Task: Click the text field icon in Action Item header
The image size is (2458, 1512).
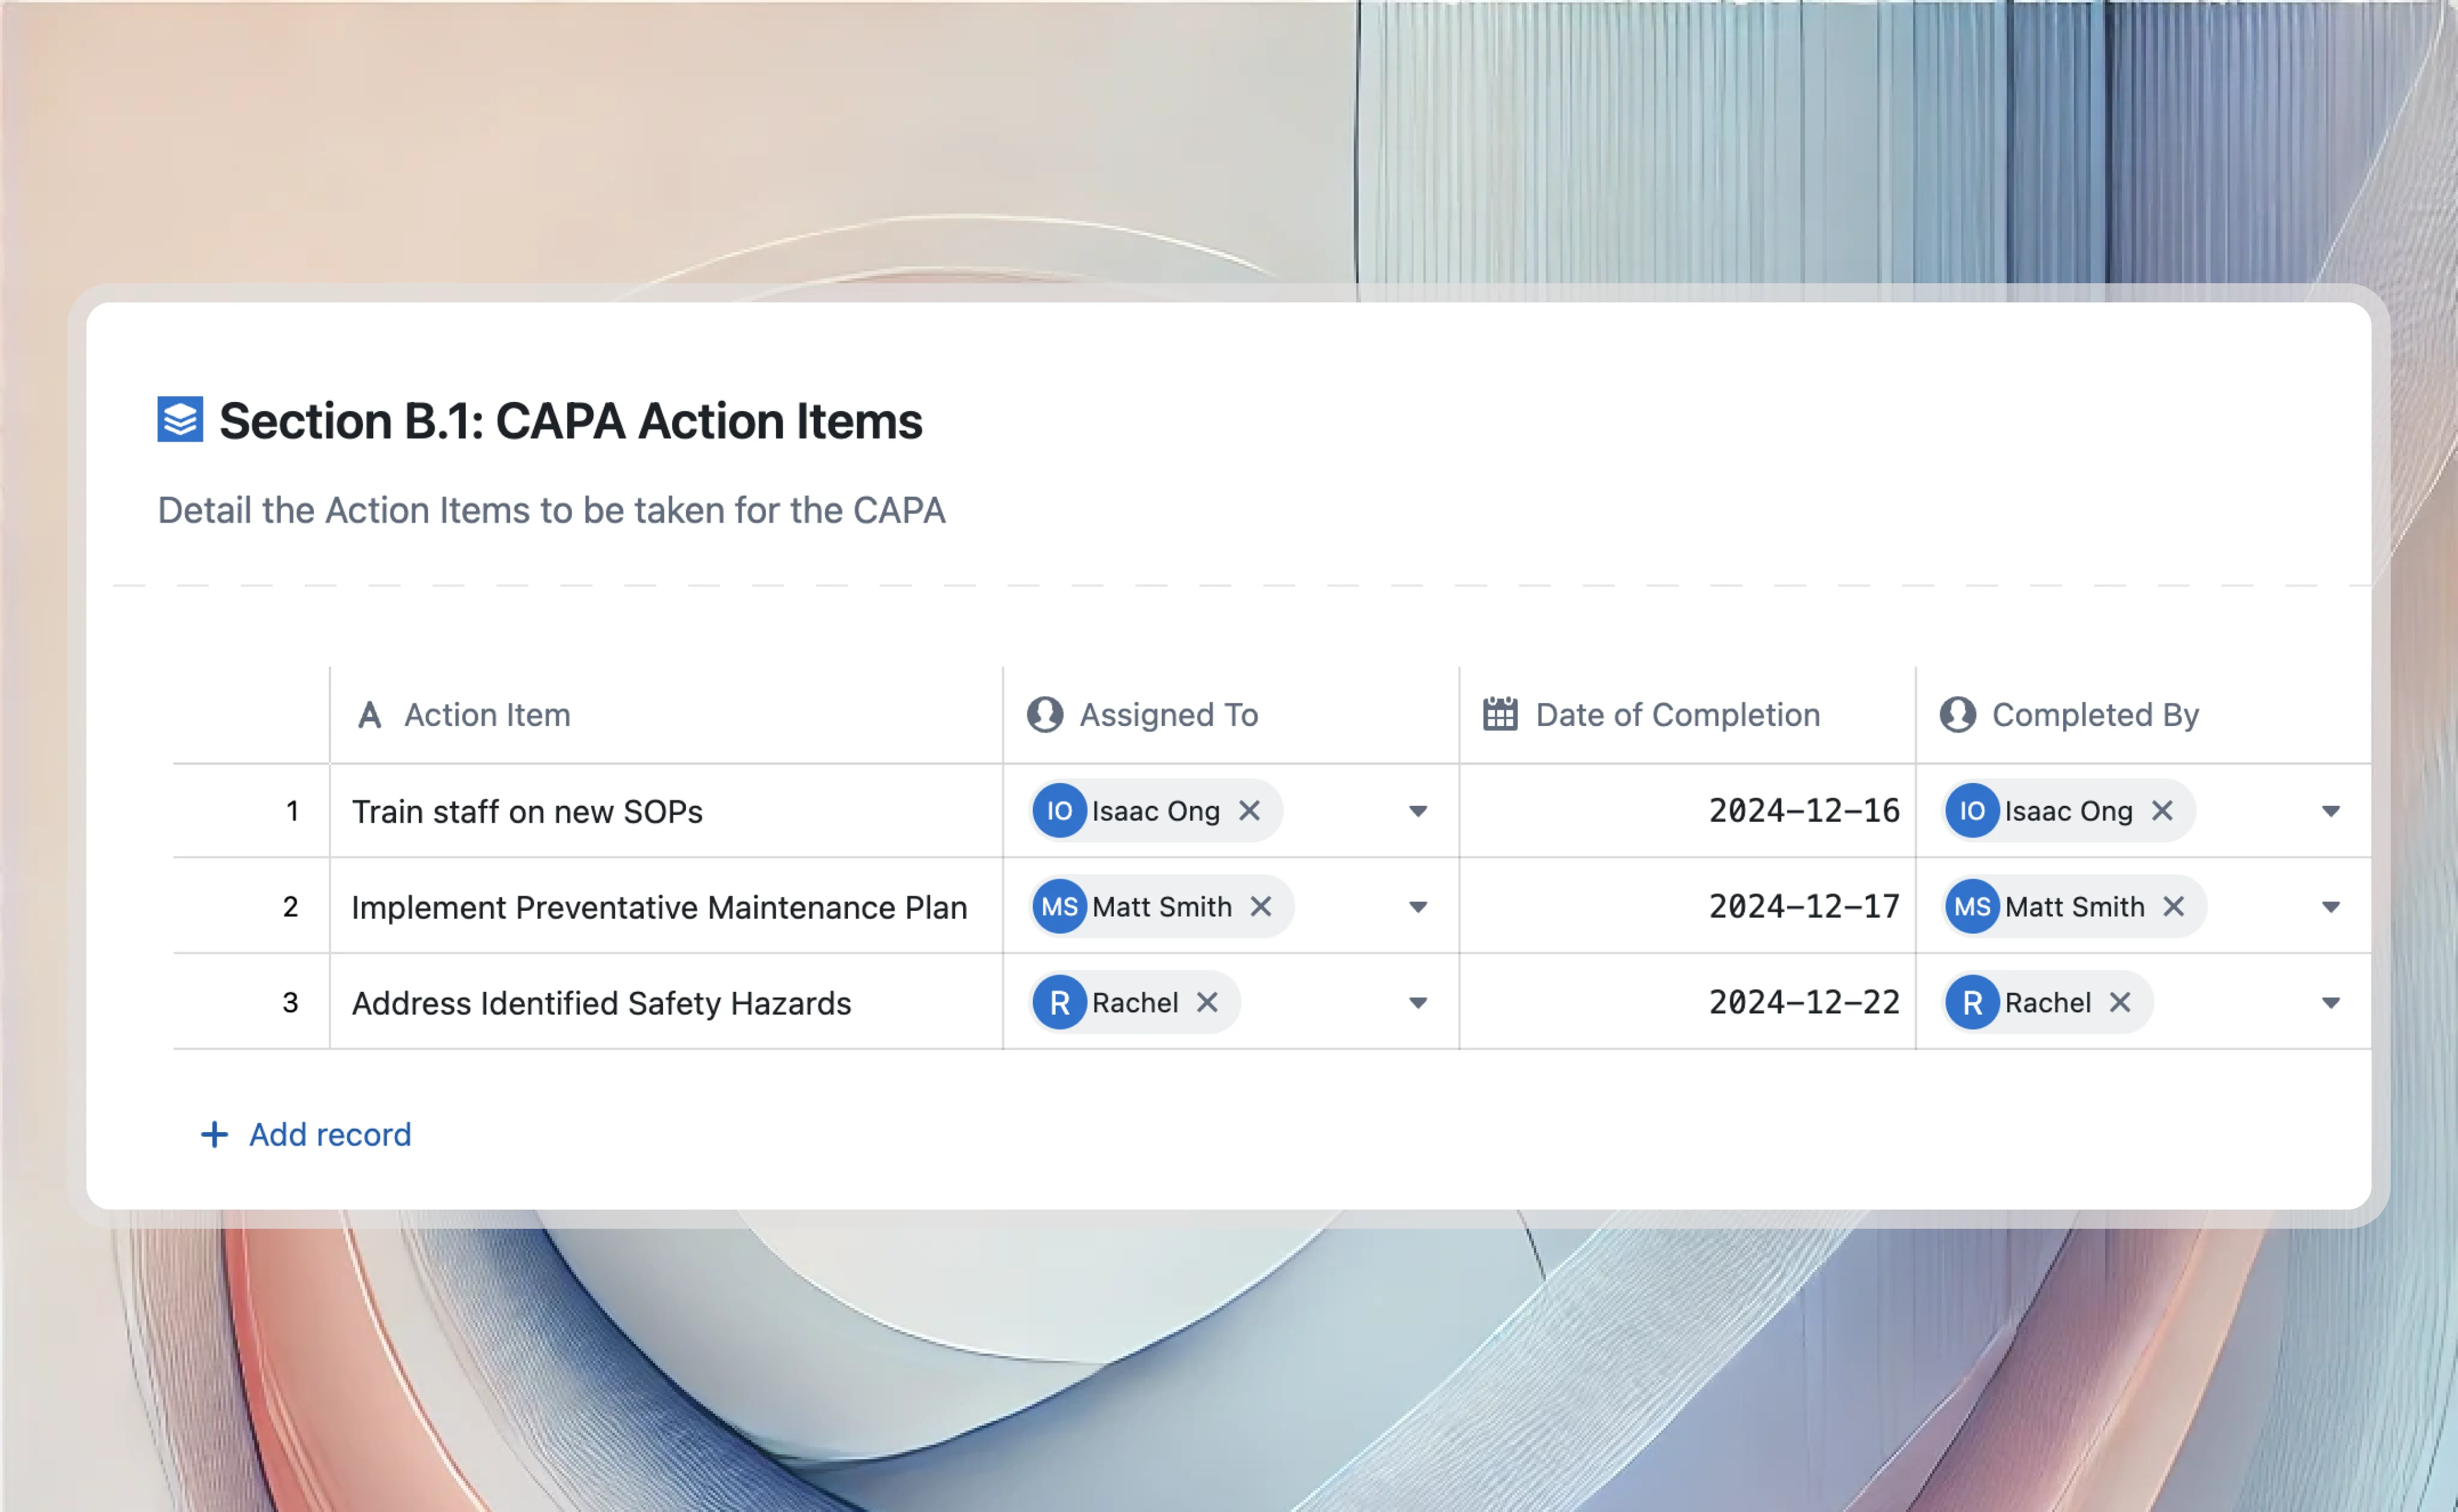Action: pyautogui.click(x=370, y=713)
